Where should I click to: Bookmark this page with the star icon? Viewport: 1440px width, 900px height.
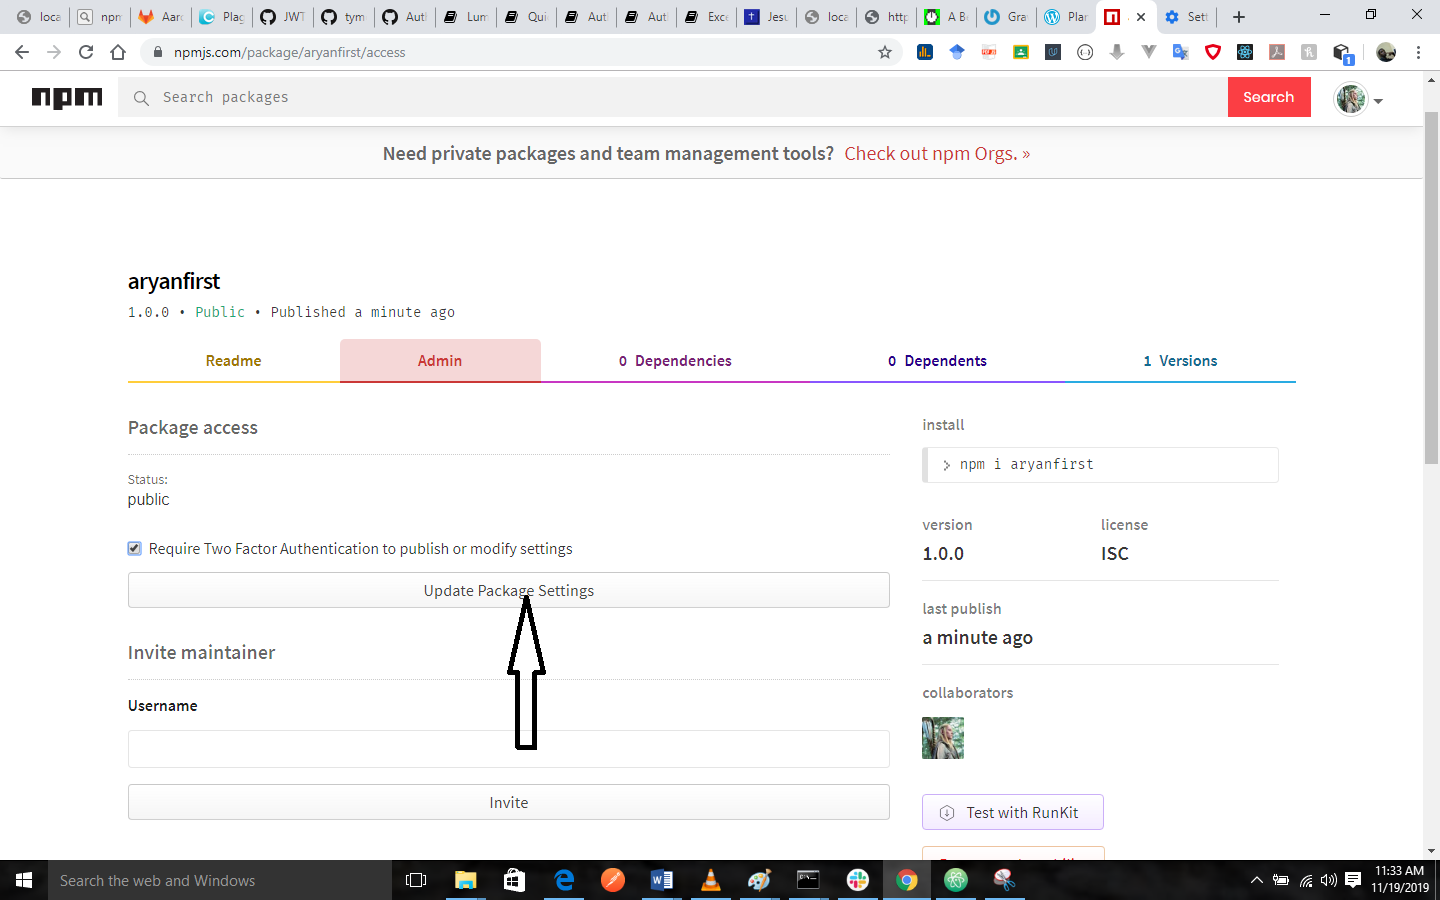pos(885,52)
